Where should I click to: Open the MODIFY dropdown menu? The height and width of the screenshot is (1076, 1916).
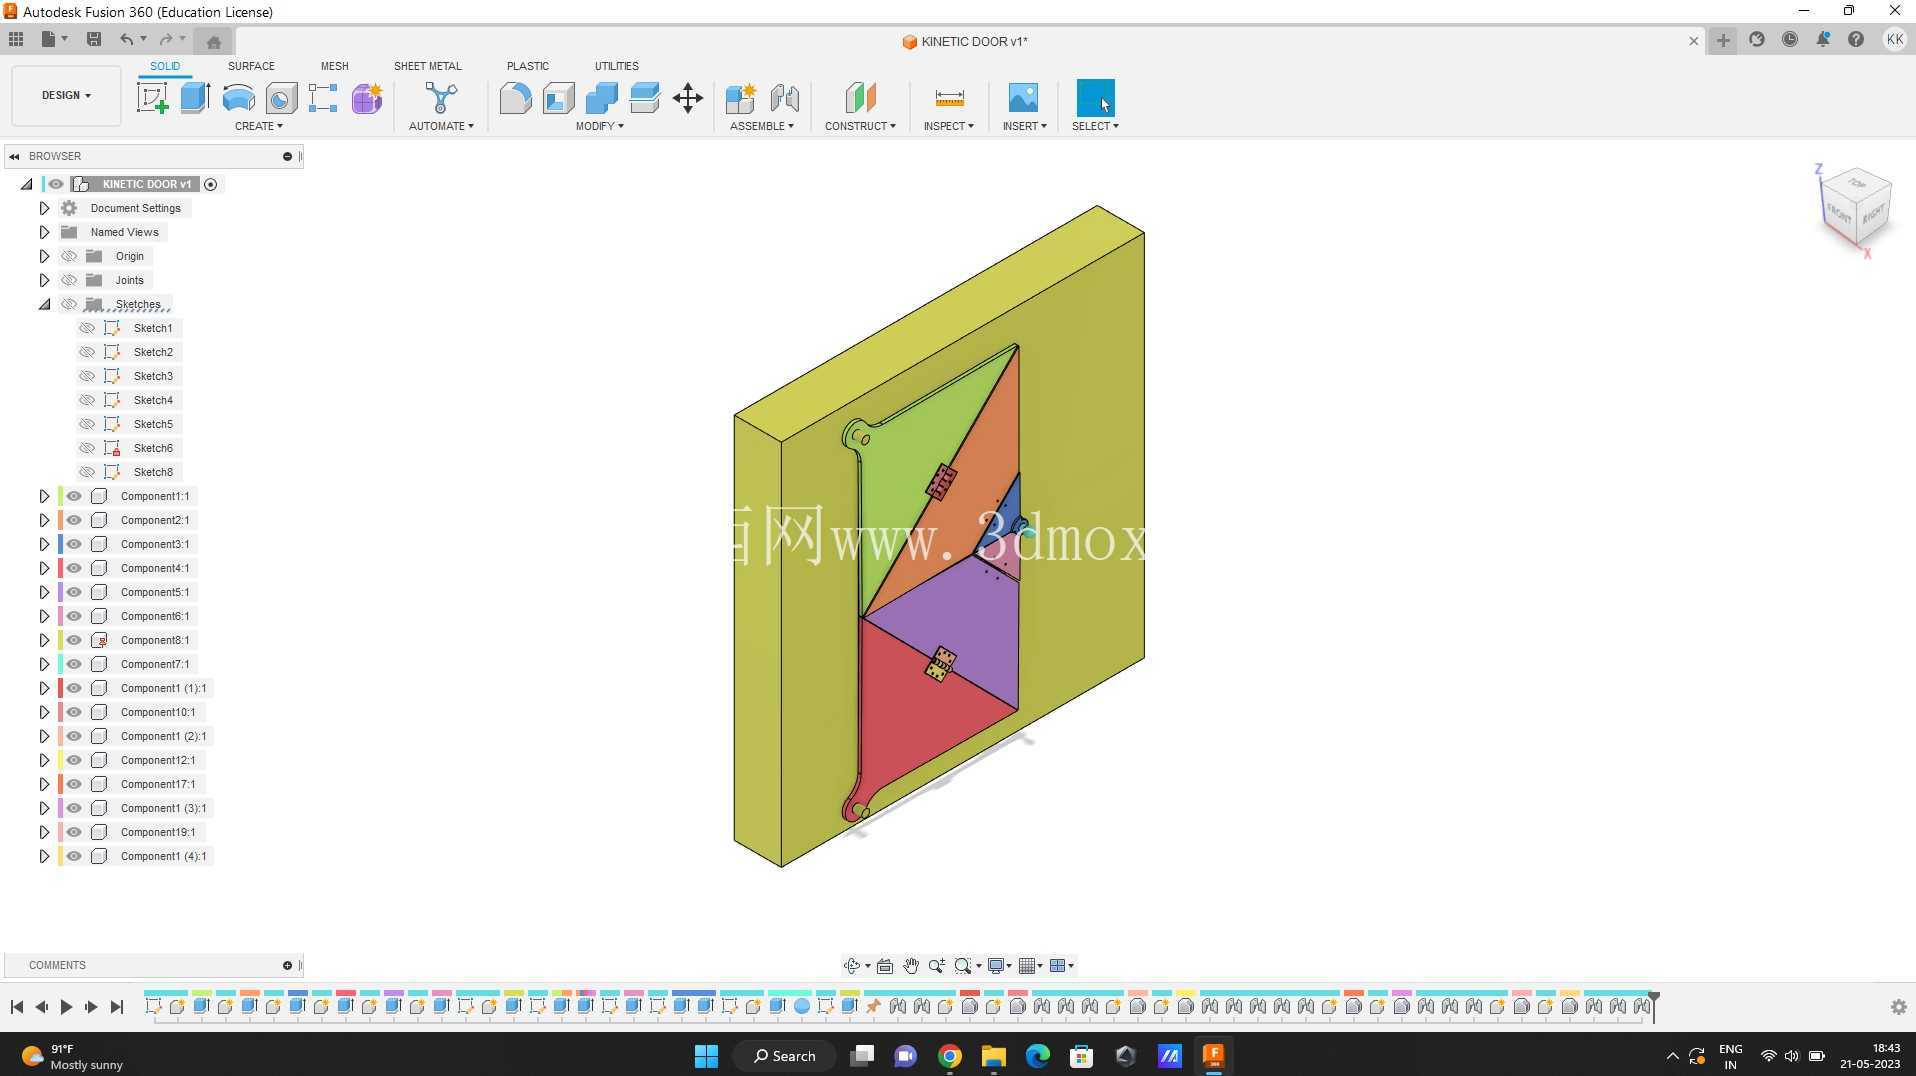pyautogui.click(x=600, y=126)
